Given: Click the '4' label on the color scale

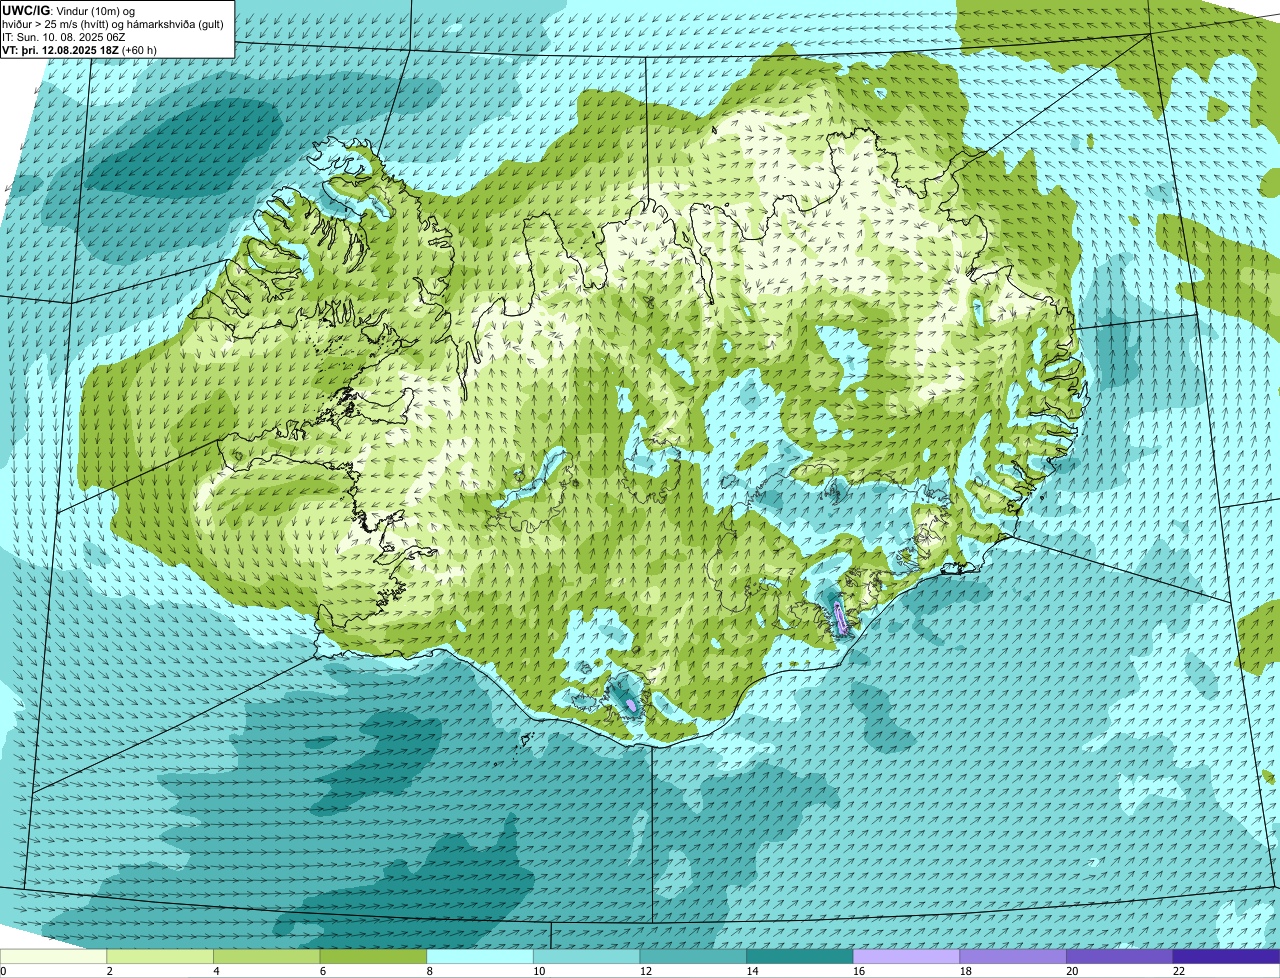Looking at the screenshot, I should coord(217,971).
